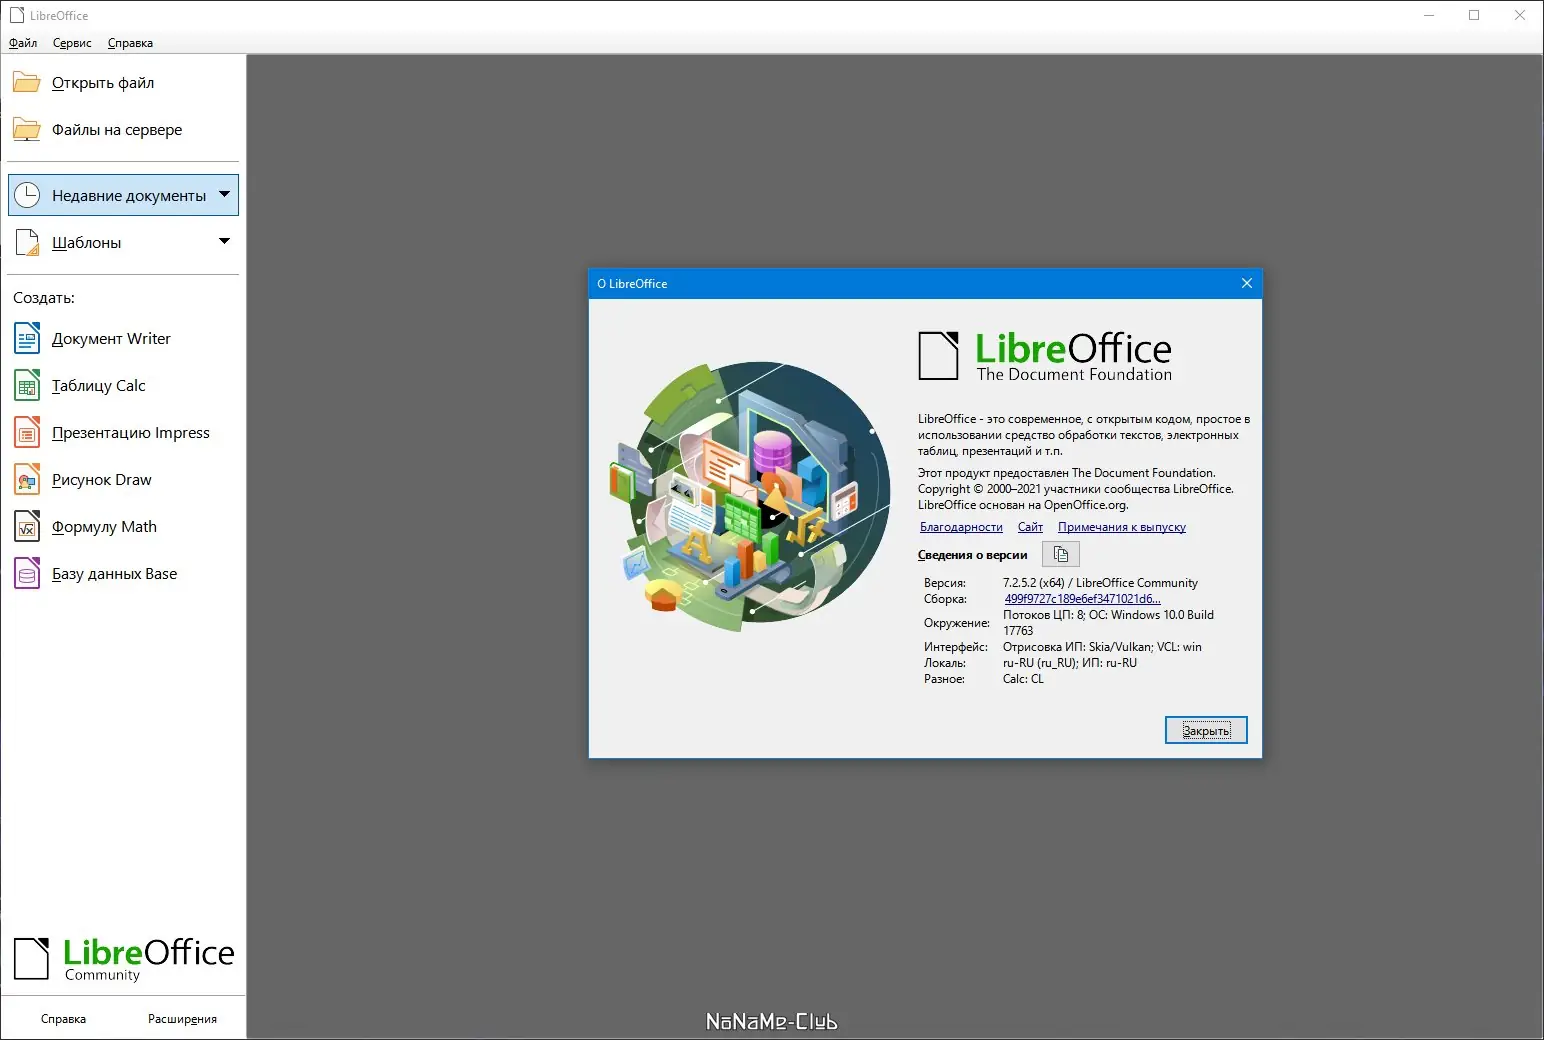Copy version info with the clipboard icon
Screen dimensions: 1544x1040
pyautogui.click(x=1061, y=554)
